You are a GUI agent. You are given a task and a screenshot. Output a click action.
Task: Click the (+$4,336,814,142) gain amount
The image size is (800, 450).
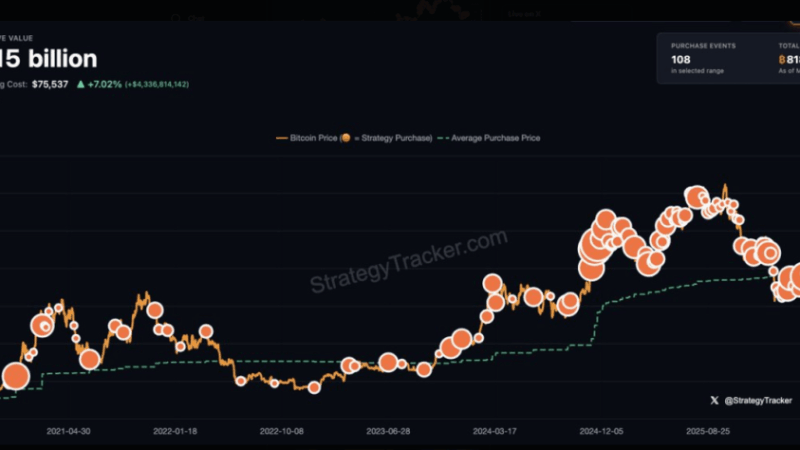[x=157, y=84]
